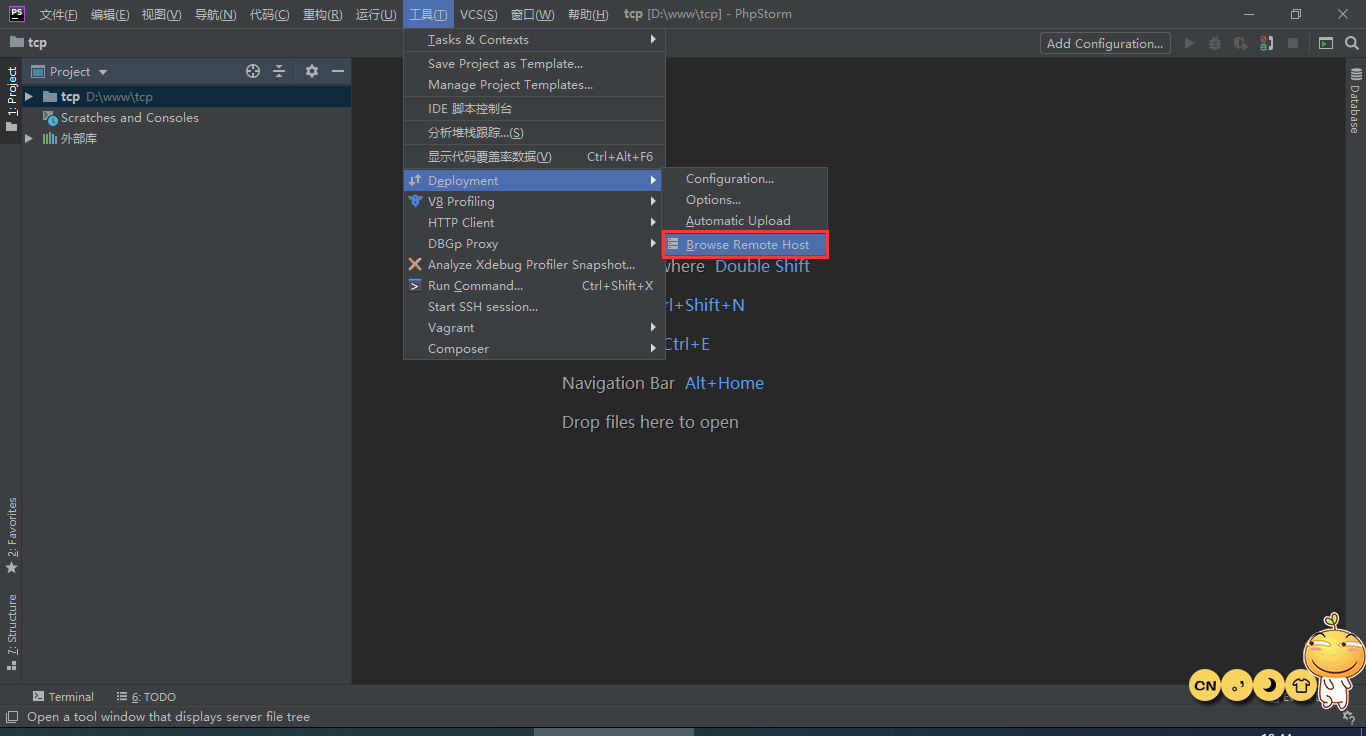Image resolution: width=1366 pixels, height=736 pixels.
Task: Open the 导航(N) menu
Action: [215, 14]
